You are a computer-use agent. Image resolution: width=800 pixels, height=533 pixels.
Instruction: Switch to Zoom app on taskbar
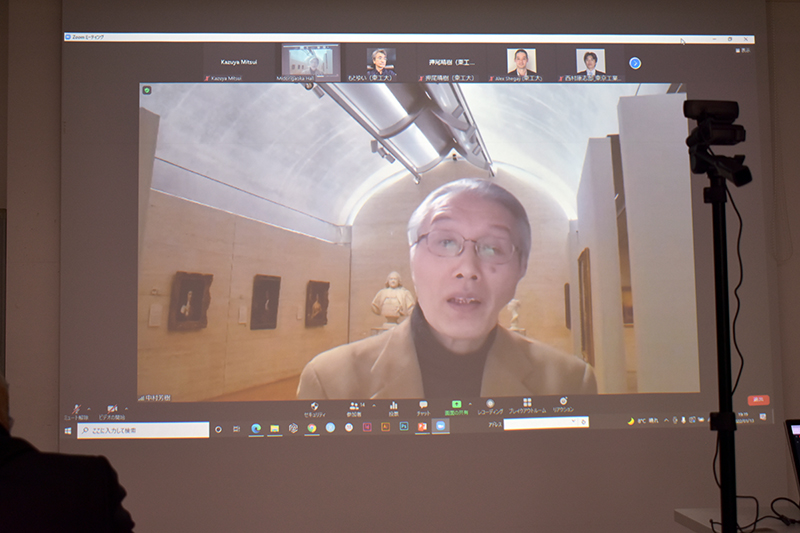[440, 426]
